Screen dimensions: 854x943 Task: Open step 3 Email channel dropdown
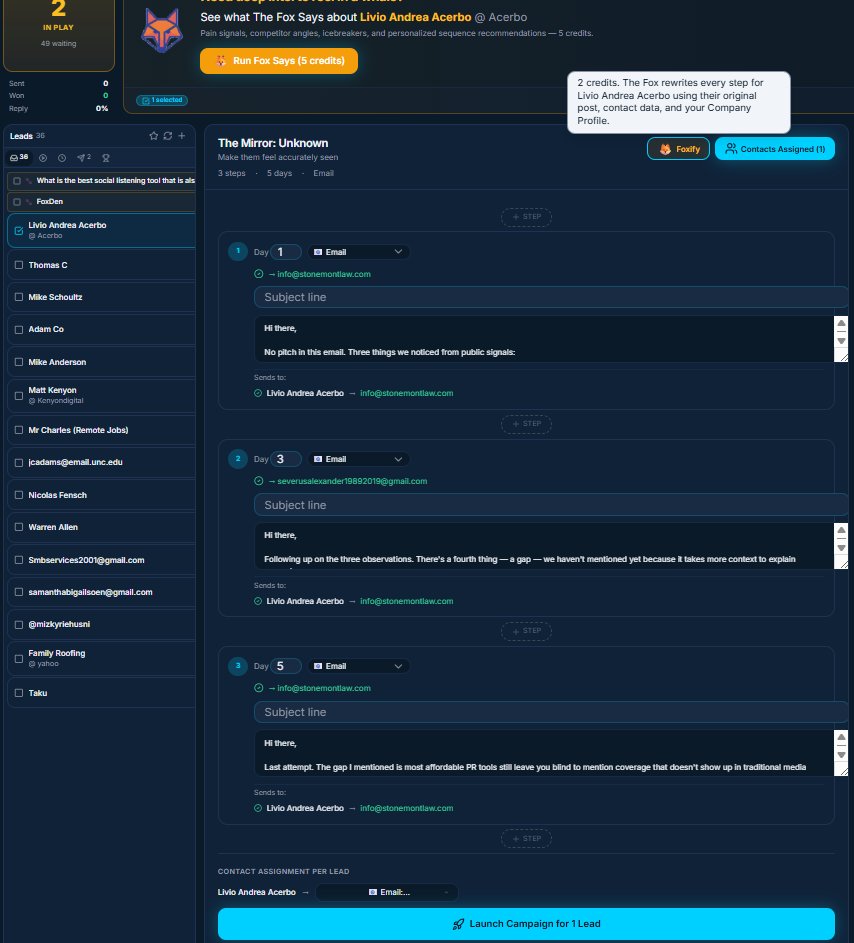tap(358, 666)
